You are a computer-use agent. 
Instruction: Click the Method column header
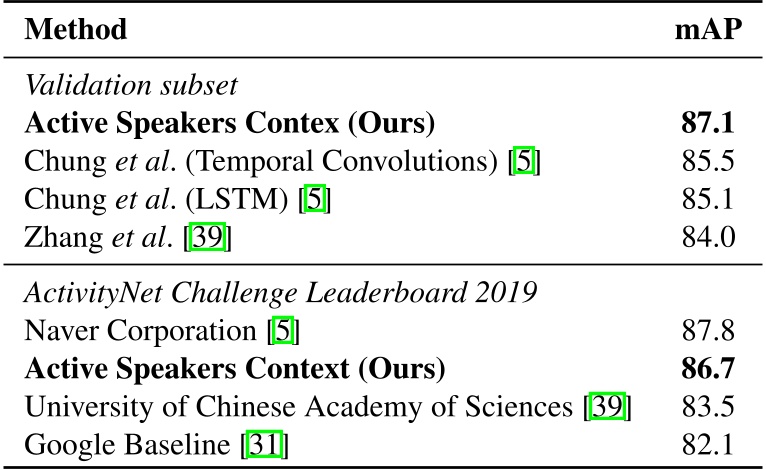tap(76, 30)
